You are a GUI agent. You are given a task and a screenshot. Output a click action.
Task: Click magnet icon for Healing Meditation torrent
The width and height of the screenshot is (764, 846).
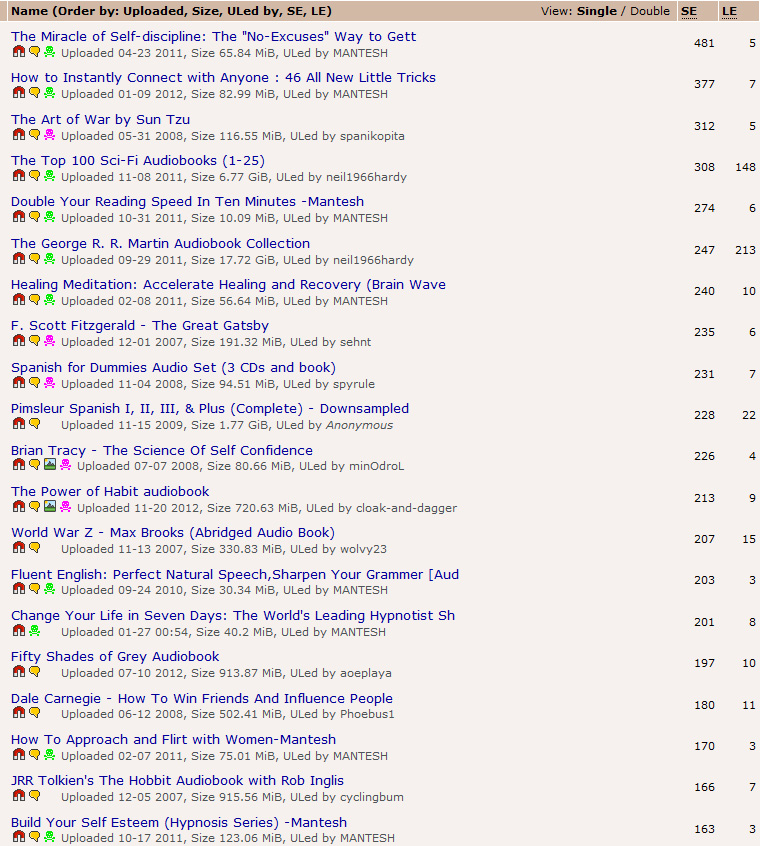[19, 299]
